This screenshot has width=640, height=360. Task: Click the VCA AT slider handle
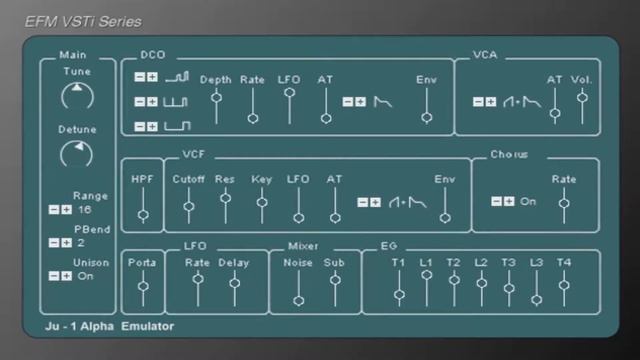[555, 113]
